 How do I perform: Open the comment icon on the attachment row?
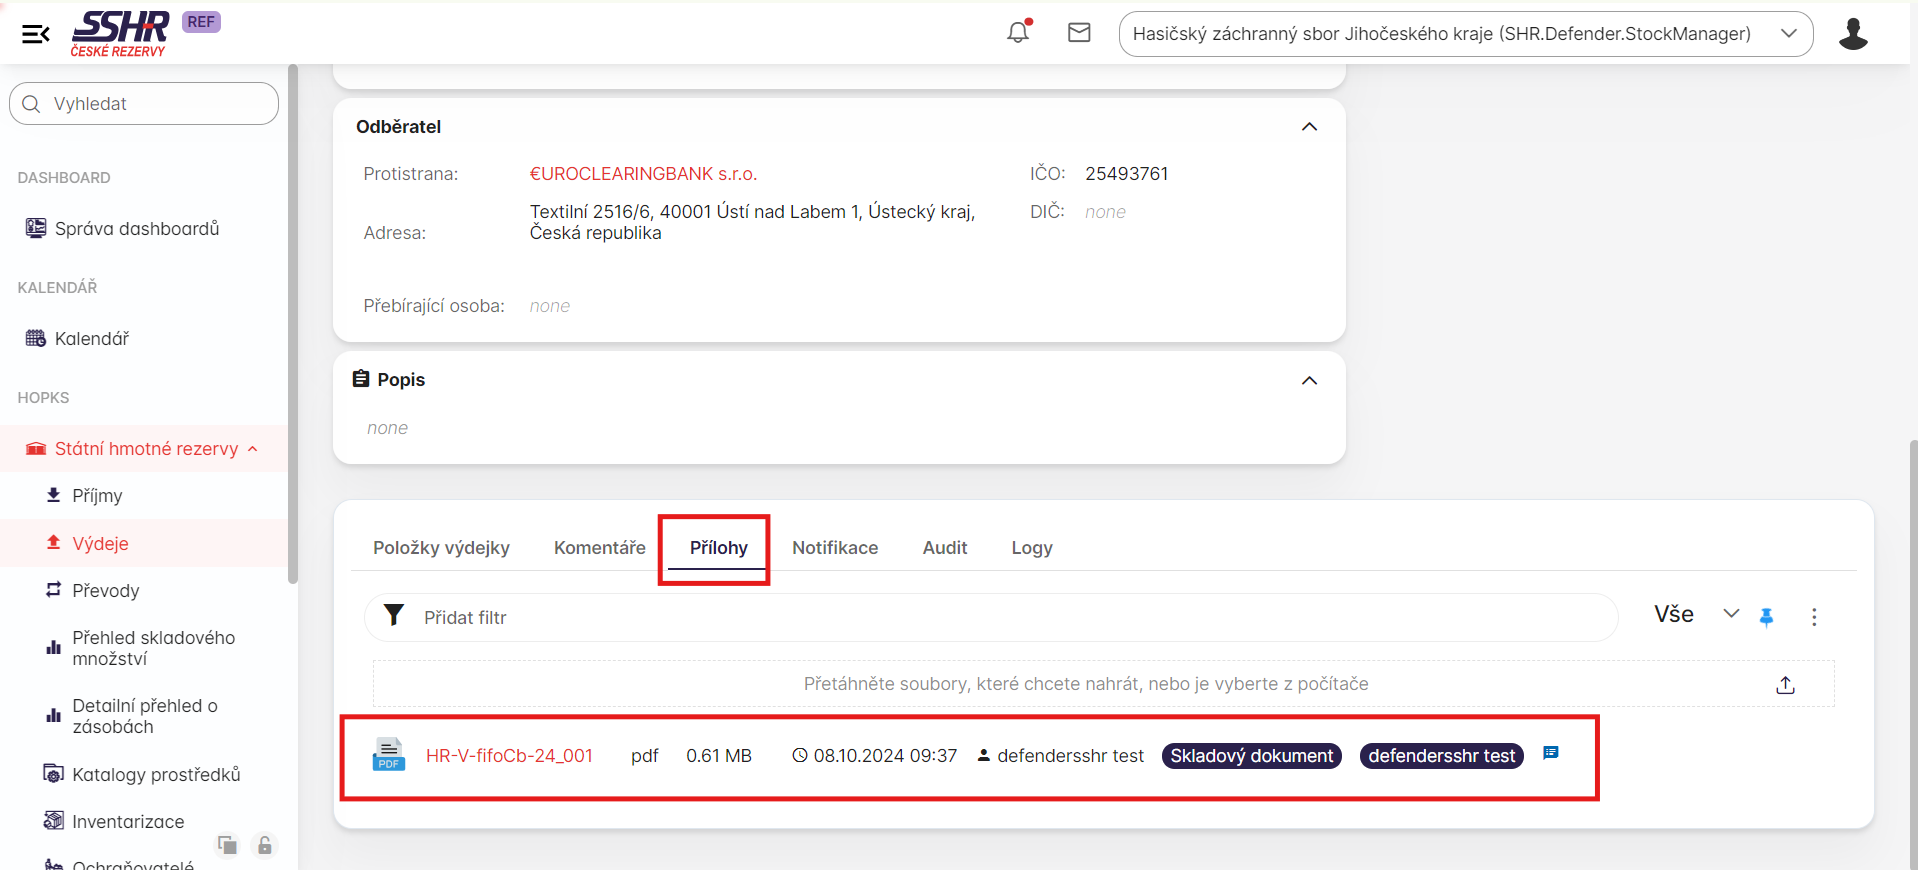tap(1550, 753)
